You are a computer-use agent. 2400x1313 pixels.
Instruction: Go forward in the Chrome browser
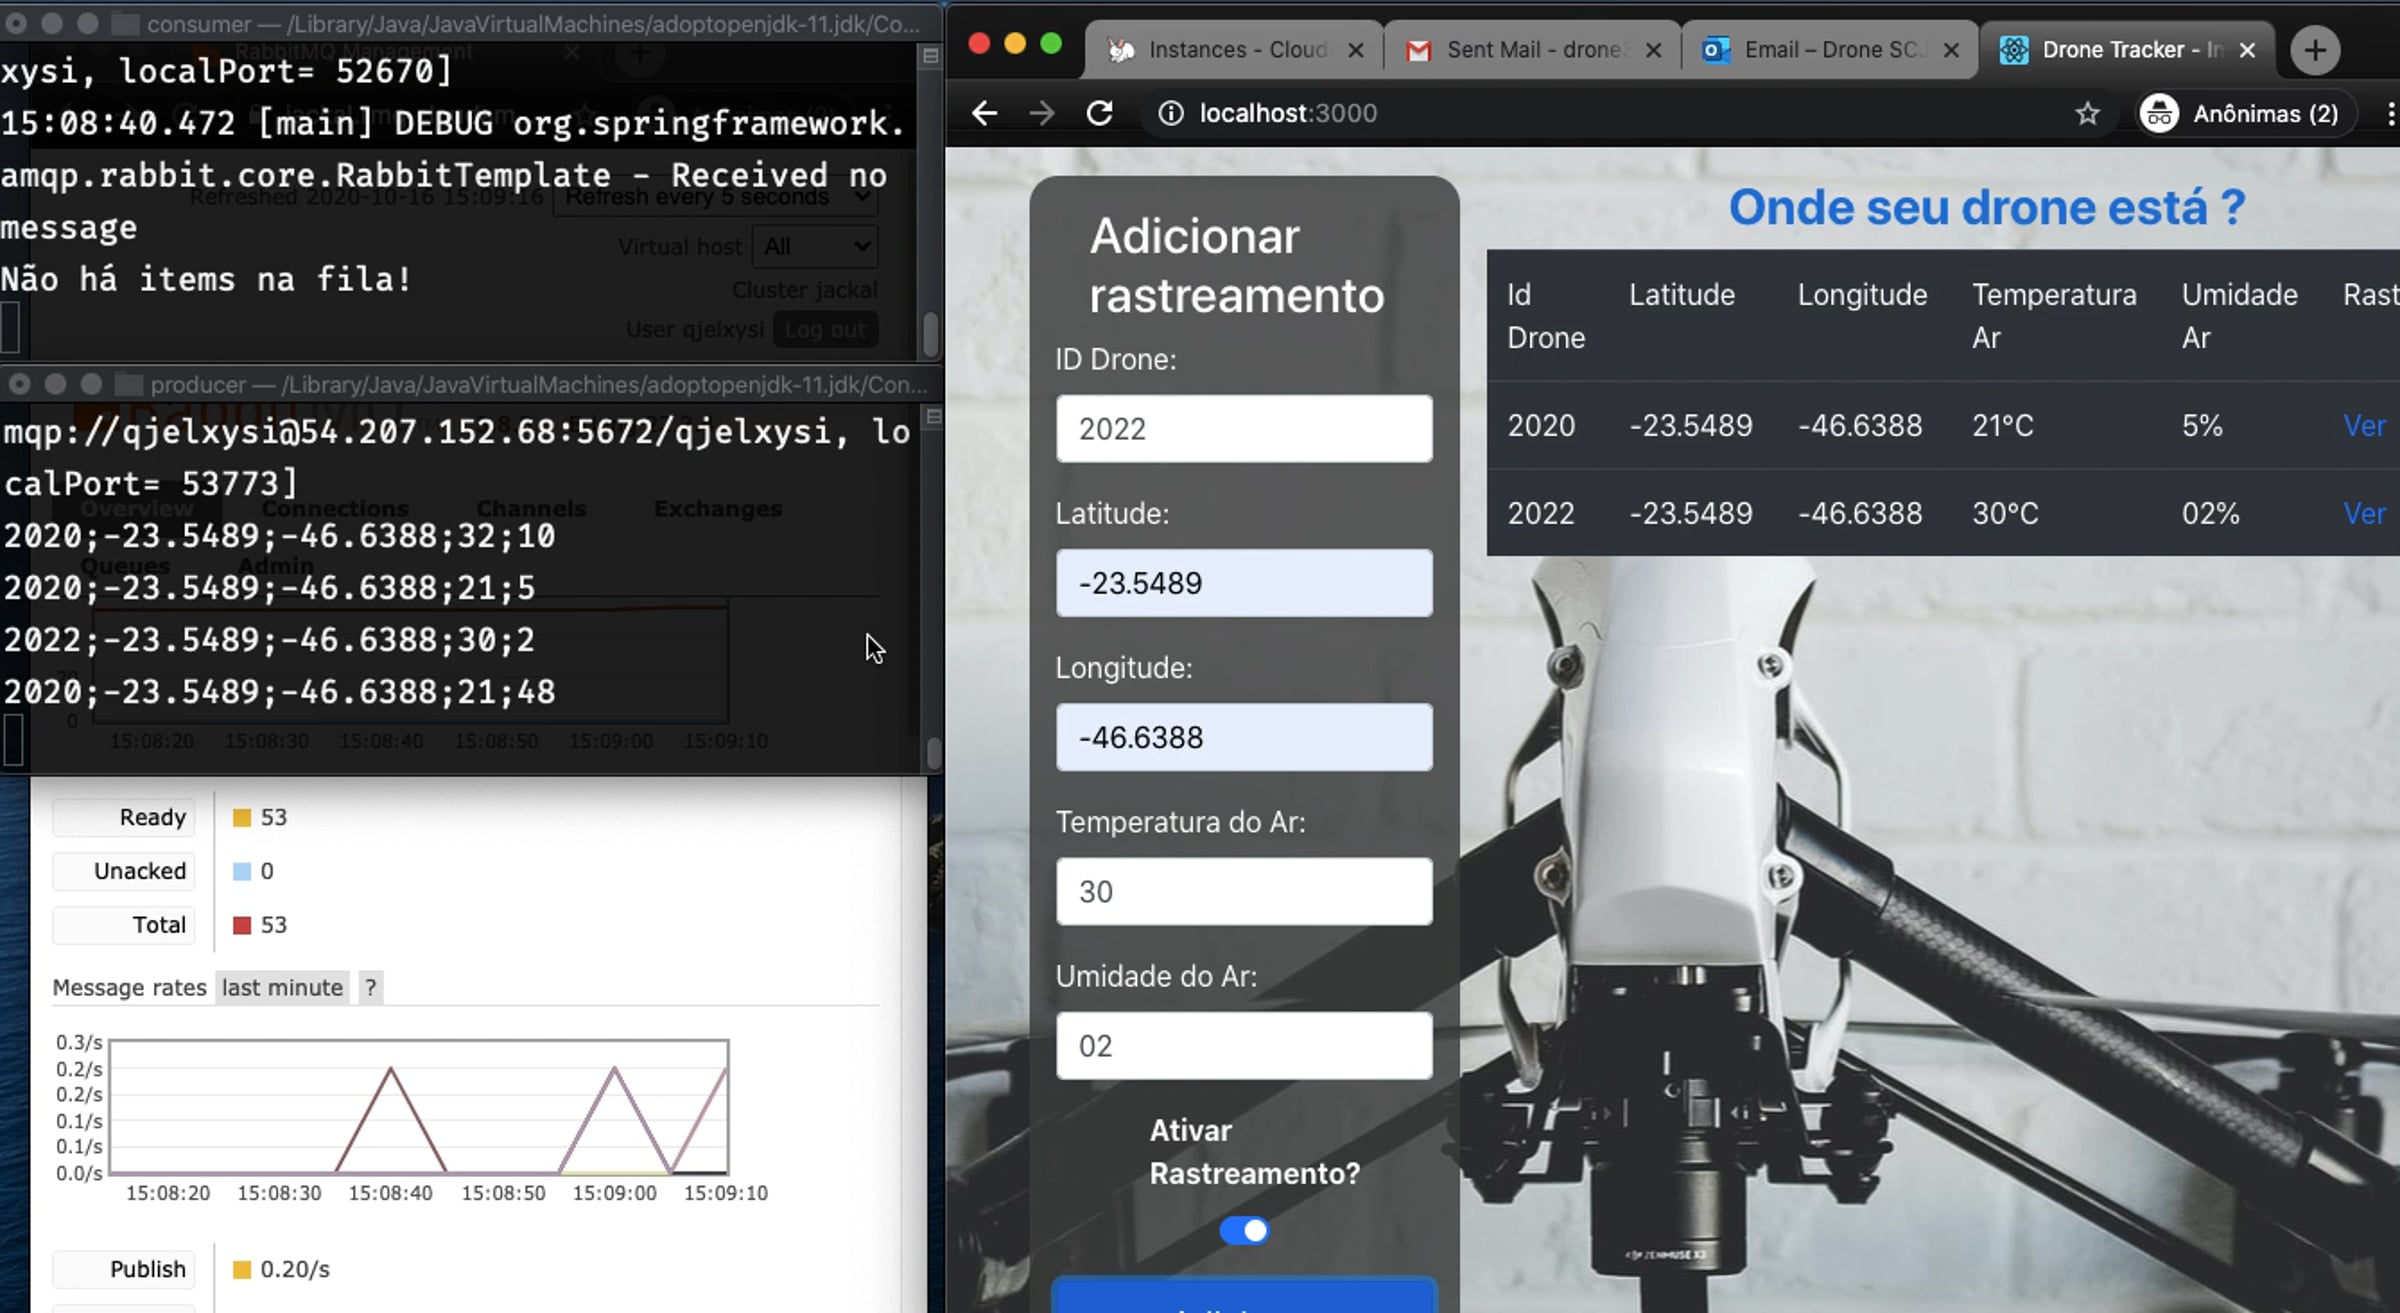tap(1042, 113)
